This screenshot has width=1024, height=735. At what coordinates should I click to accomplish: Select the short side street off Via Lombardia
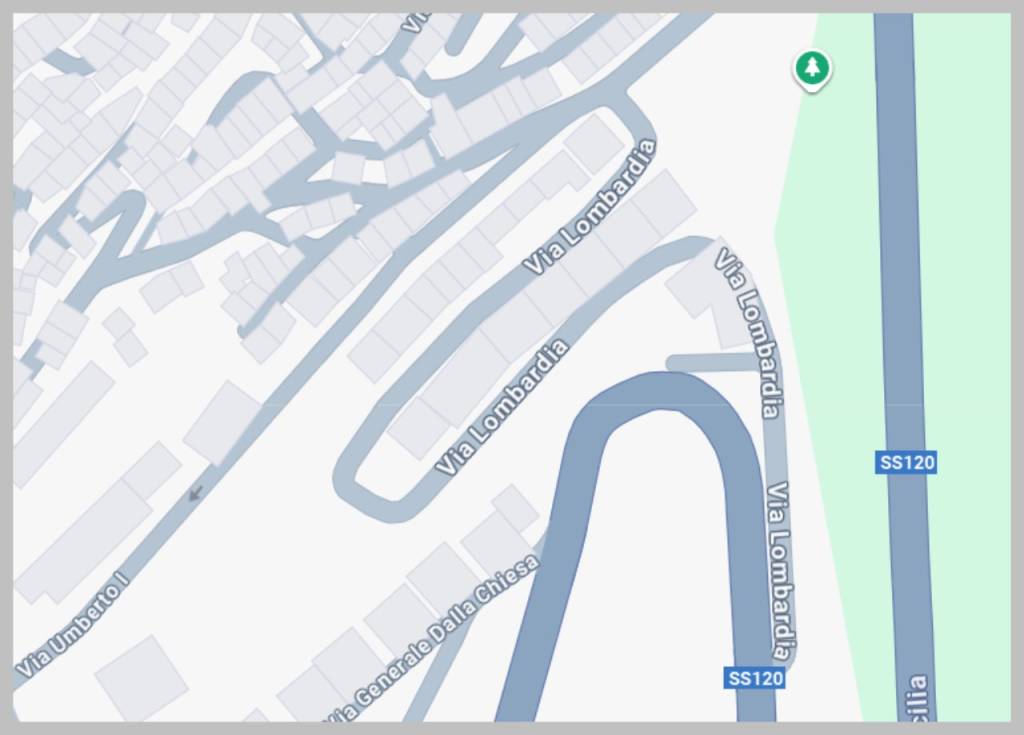coord(714,363)
